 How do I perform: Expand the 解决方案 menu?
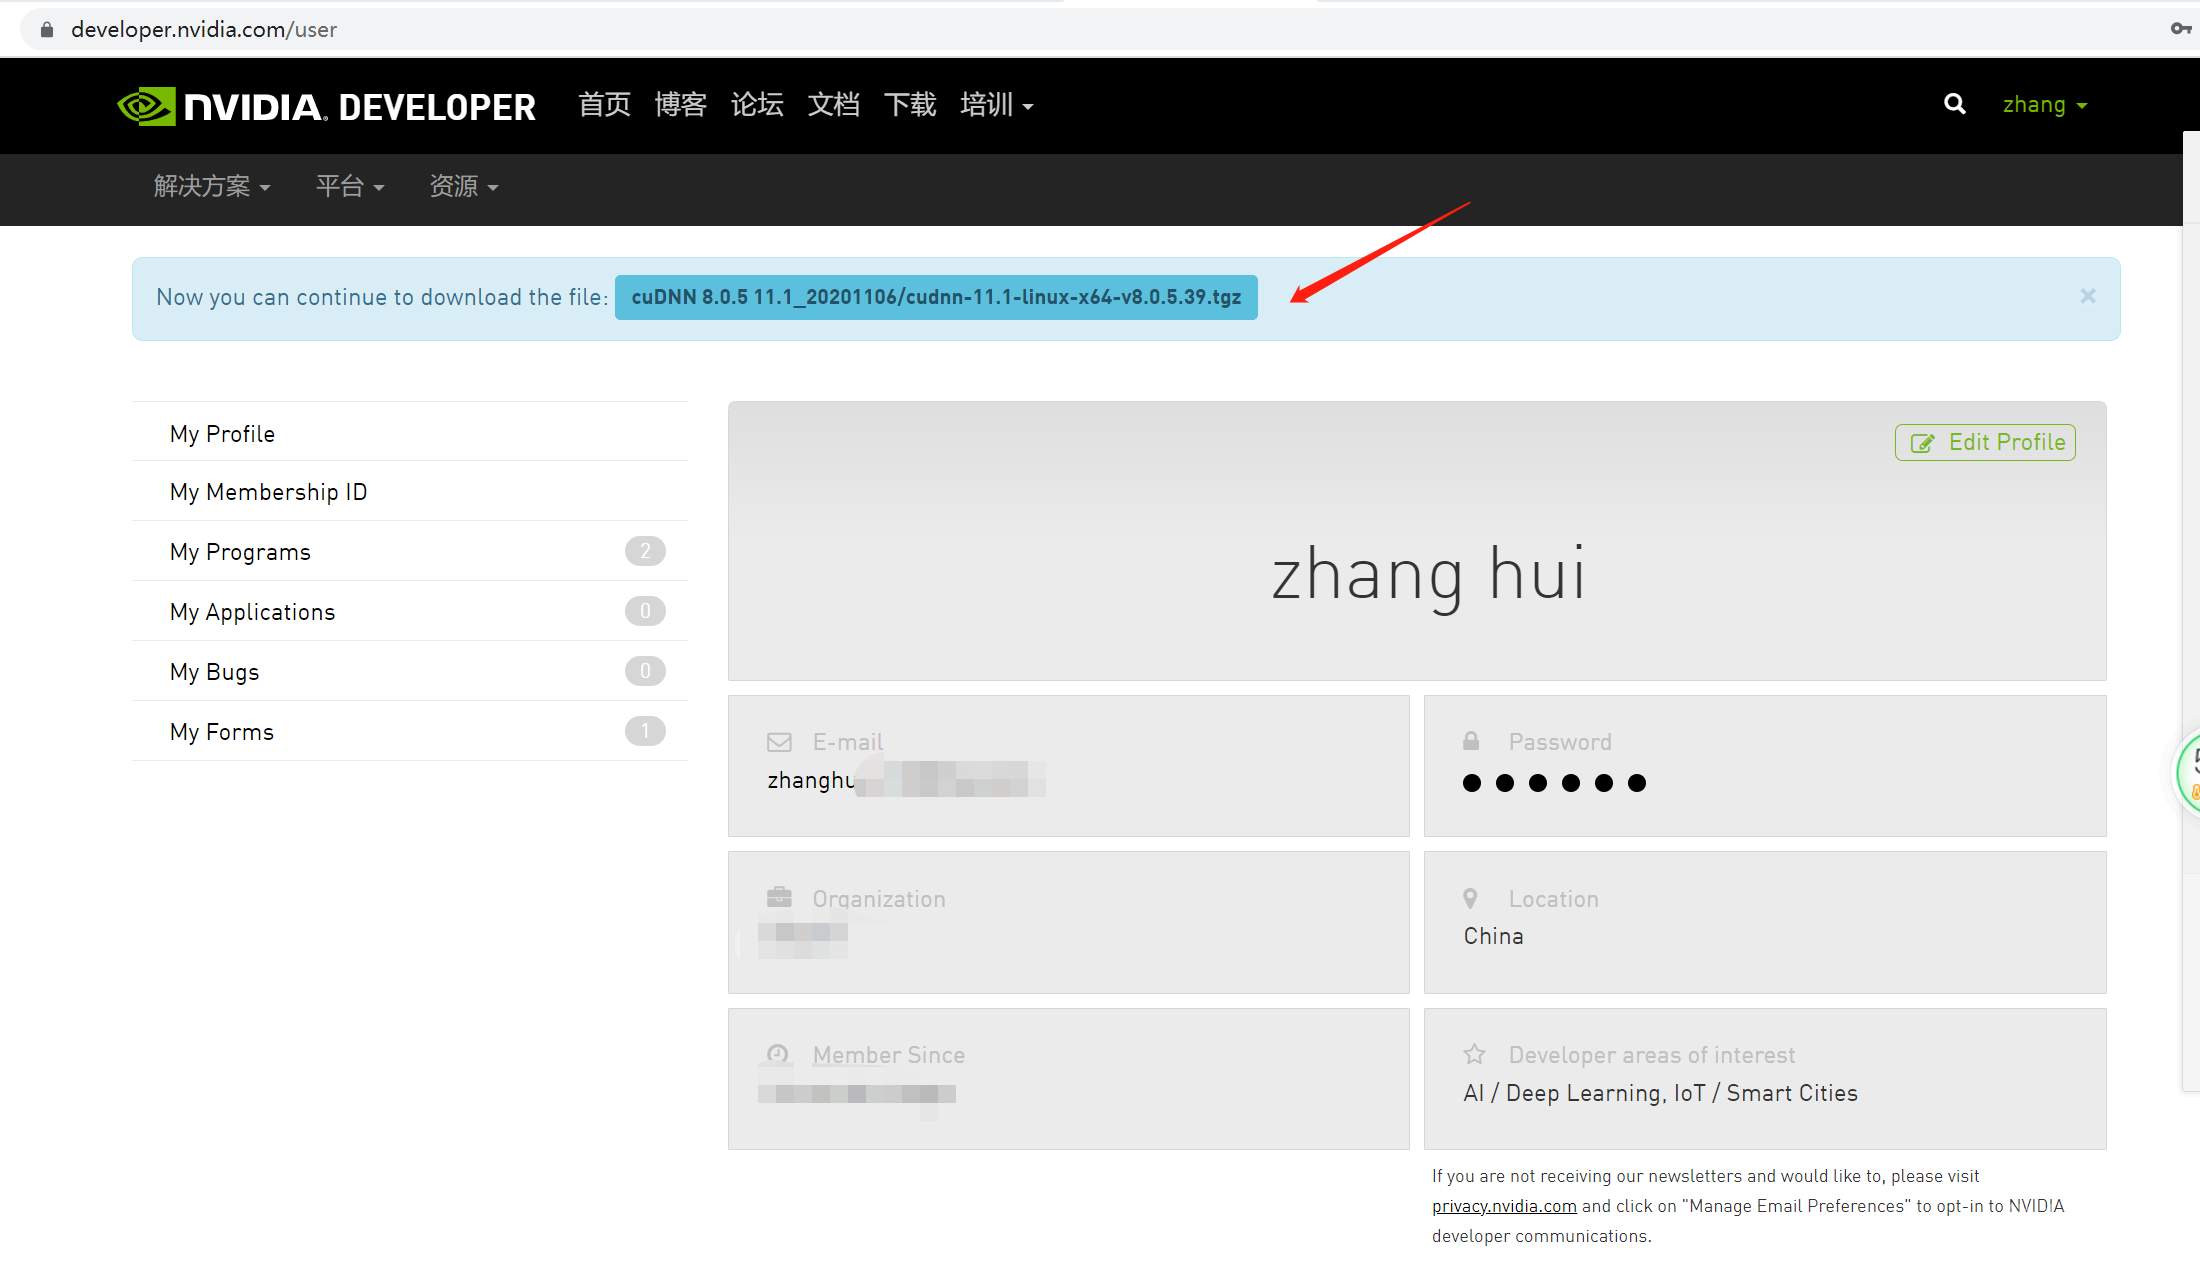(212, 186)
